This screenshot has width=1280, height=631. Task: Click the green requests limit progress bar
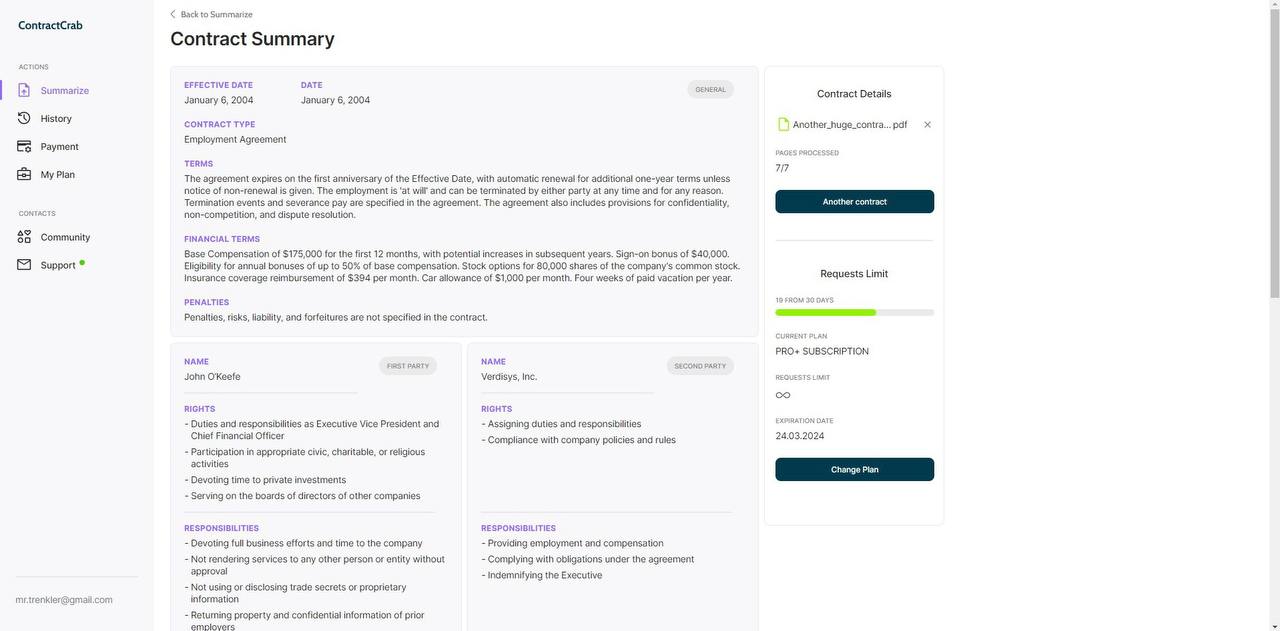pos(825,313)
